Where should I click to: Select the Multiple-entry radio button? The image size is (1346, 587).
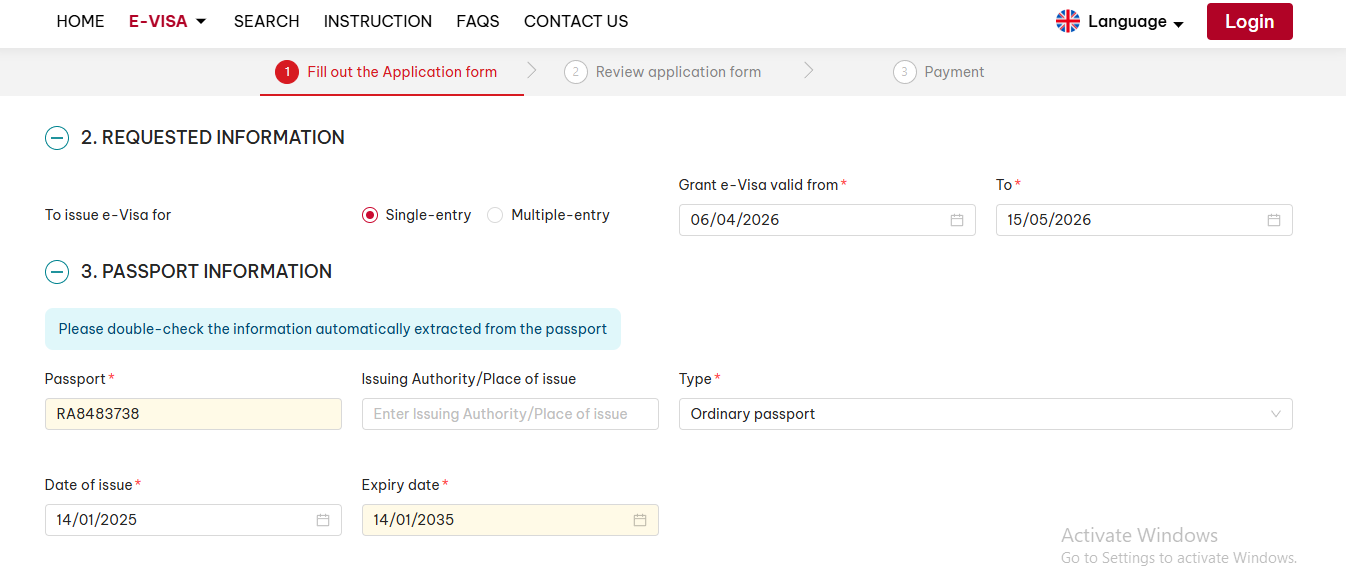coord(495,215)
